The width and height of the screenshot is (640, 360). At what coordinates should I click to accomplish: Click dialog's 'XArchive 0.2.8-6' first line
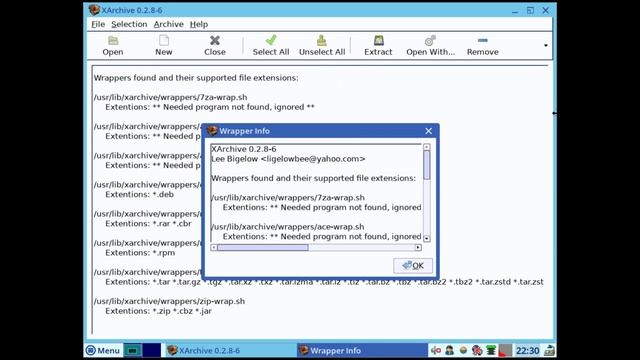(244, 149)
